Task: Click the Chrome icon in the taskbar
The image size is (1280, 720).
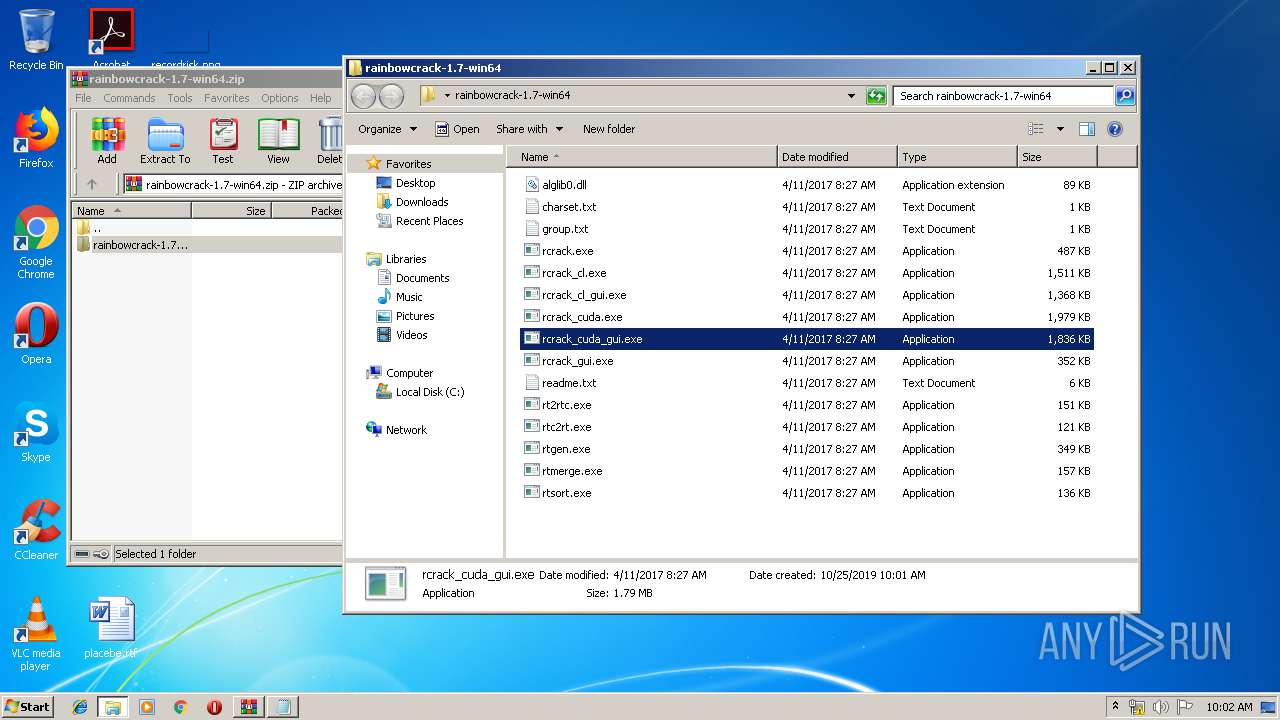Action: (180, 707)
